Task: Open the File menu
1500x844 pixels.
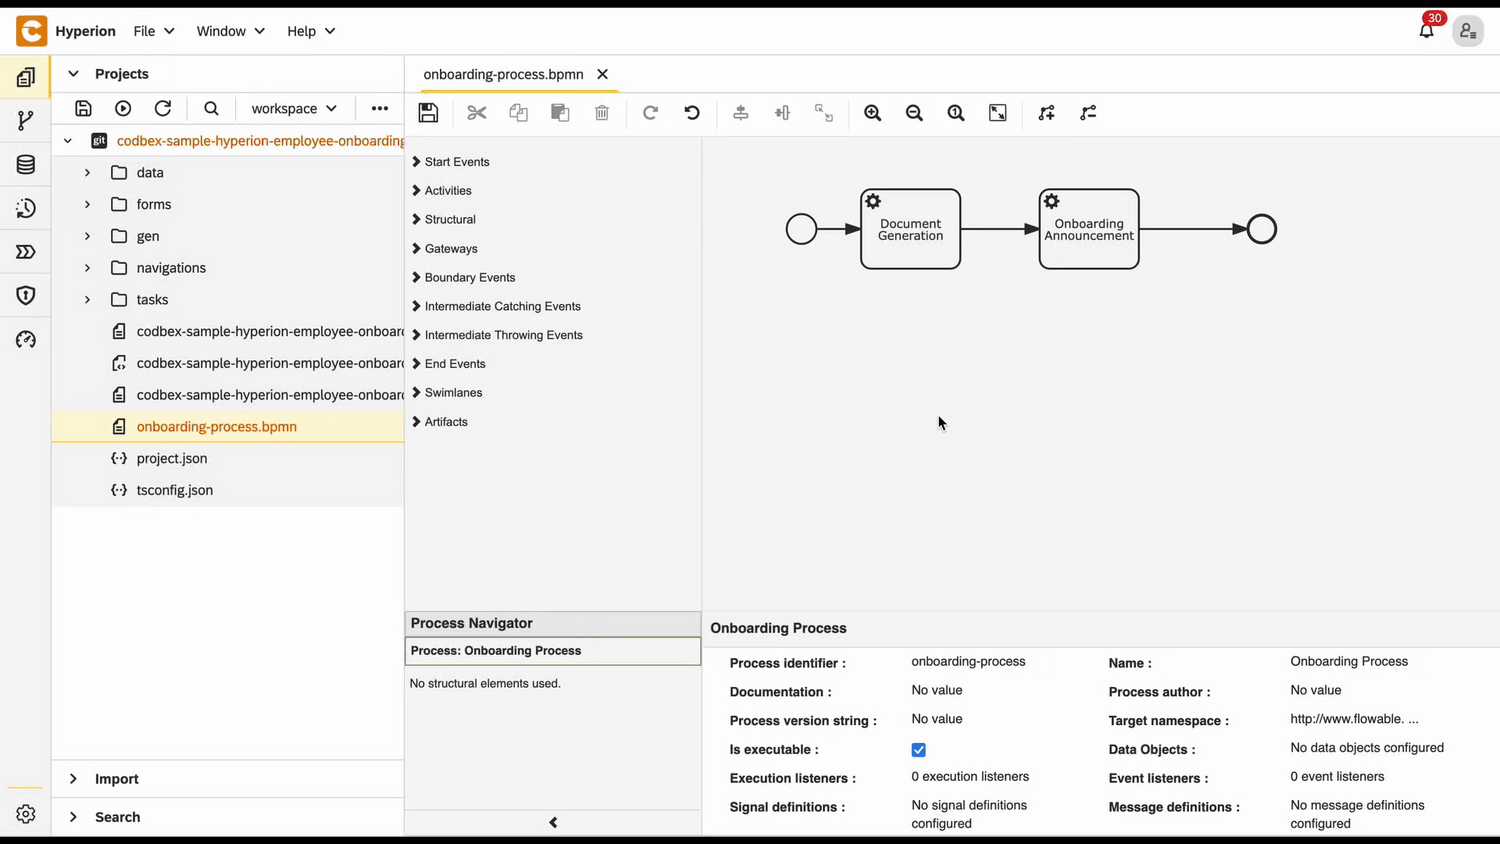Action: click(x=154, y=31)
